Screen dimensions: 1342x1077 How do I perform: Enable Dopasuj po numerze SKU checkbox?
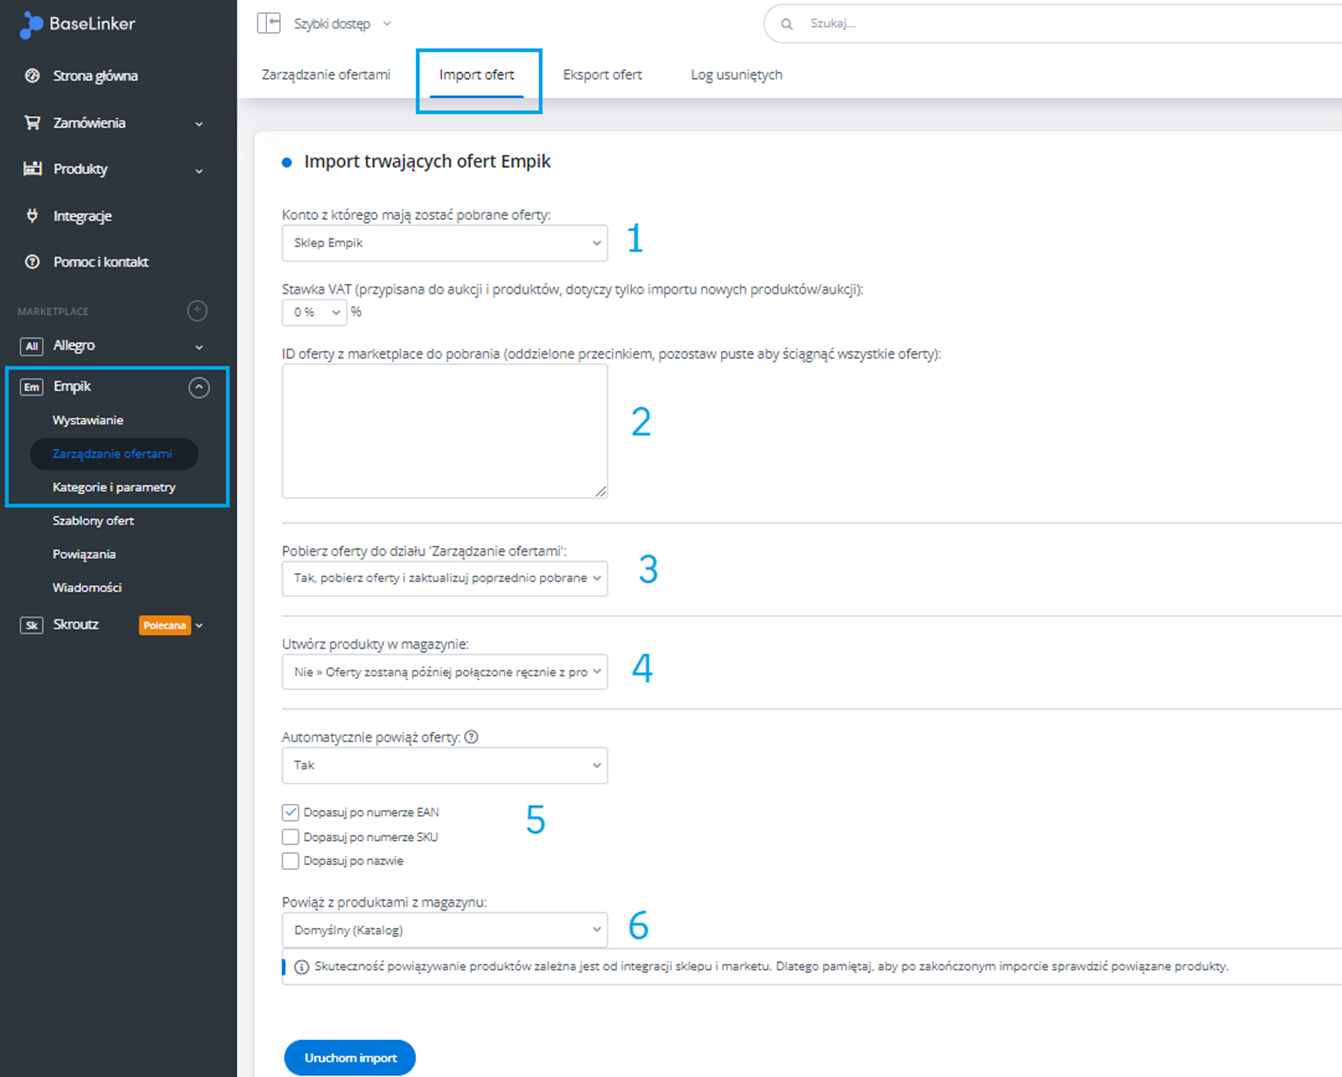pyautogui.click(x=291, y=837)
